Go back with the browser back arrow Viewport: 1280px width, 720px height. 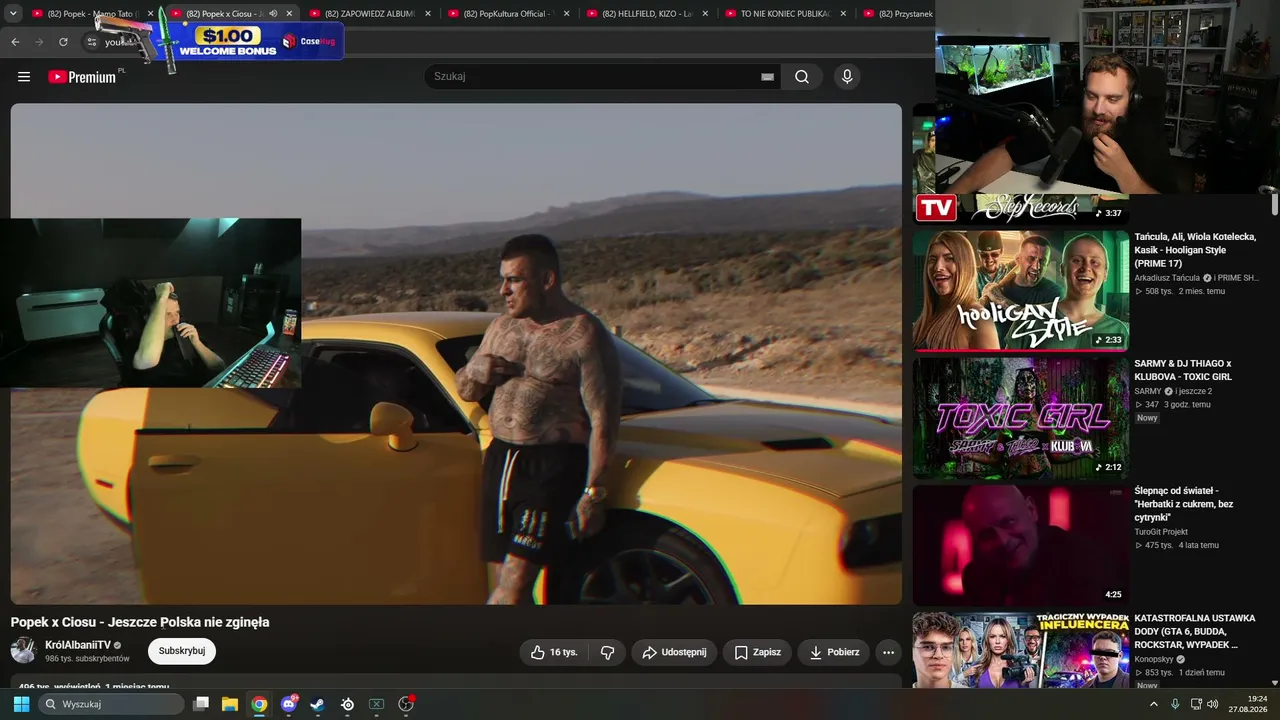click(x=15, y=42)
